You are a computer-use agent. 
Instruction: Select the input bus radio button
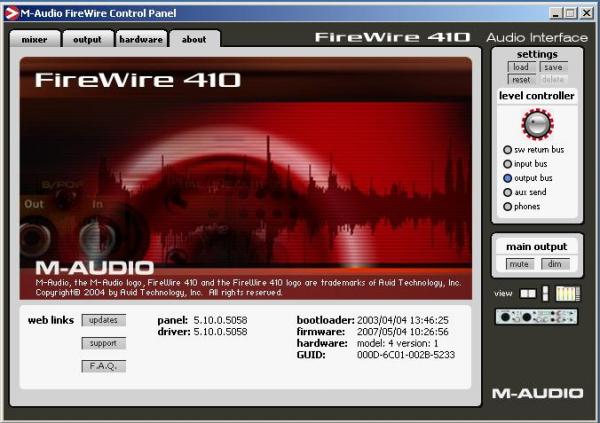(x=508, y=164)
